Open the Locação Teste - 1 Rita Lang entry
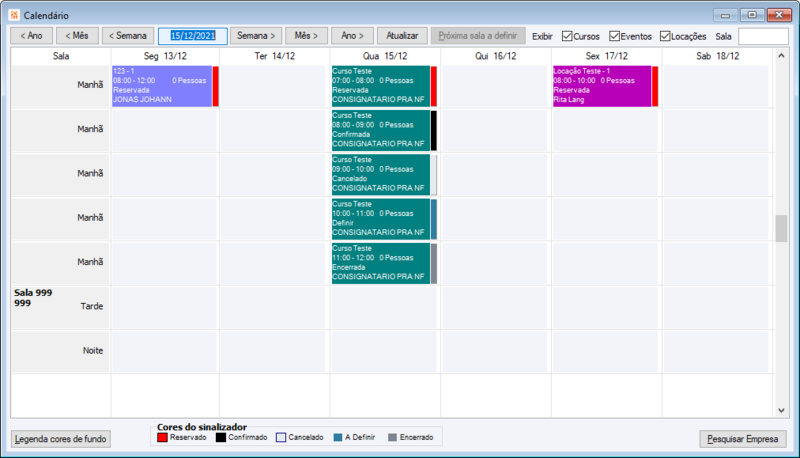 [x=602, y=86]
